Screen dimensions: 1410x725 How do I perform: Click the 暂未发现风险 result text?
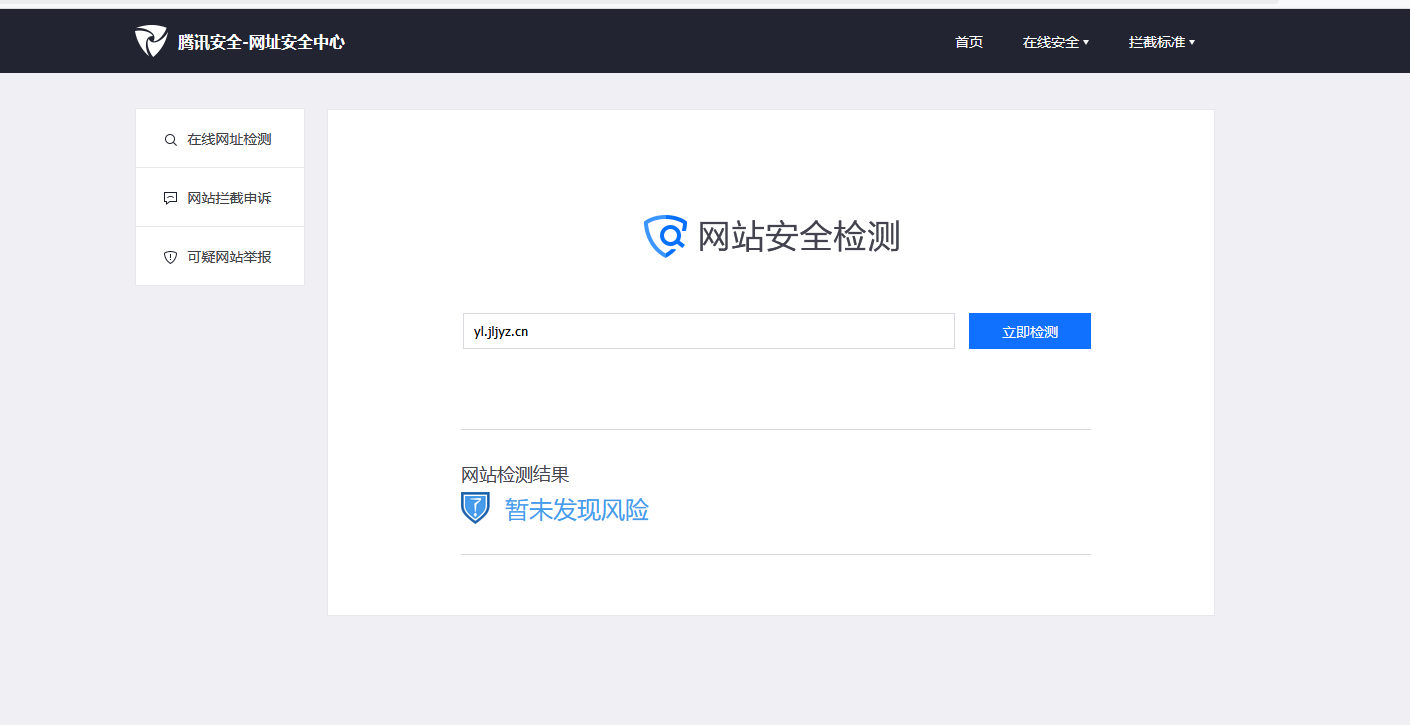[x=577, y=510]
